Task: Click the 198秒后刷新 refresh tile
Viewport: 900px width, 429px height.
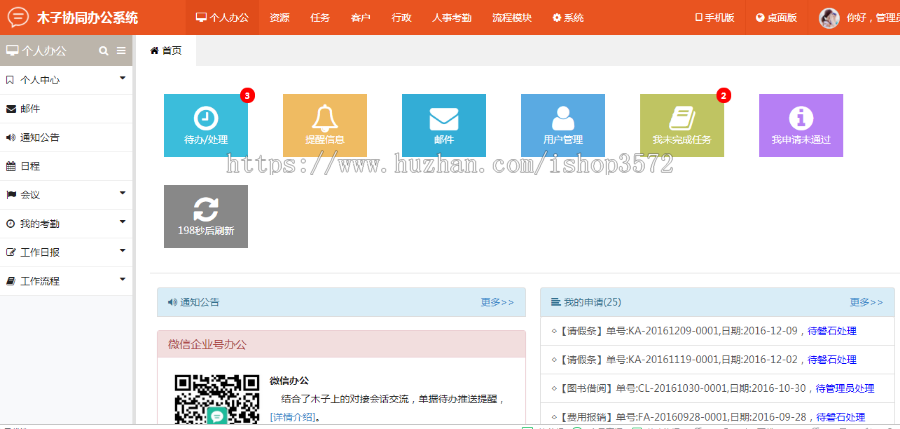Action: coord(206,217)
